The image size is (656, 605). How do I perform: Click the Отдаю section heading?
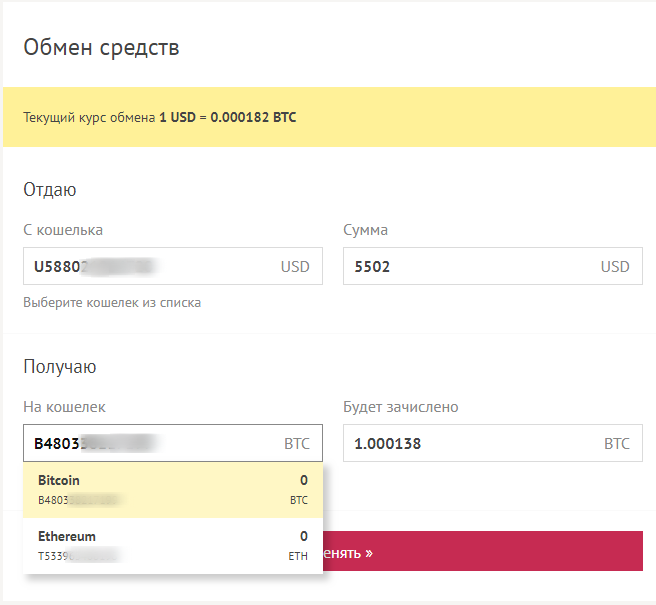coord(50,190)
